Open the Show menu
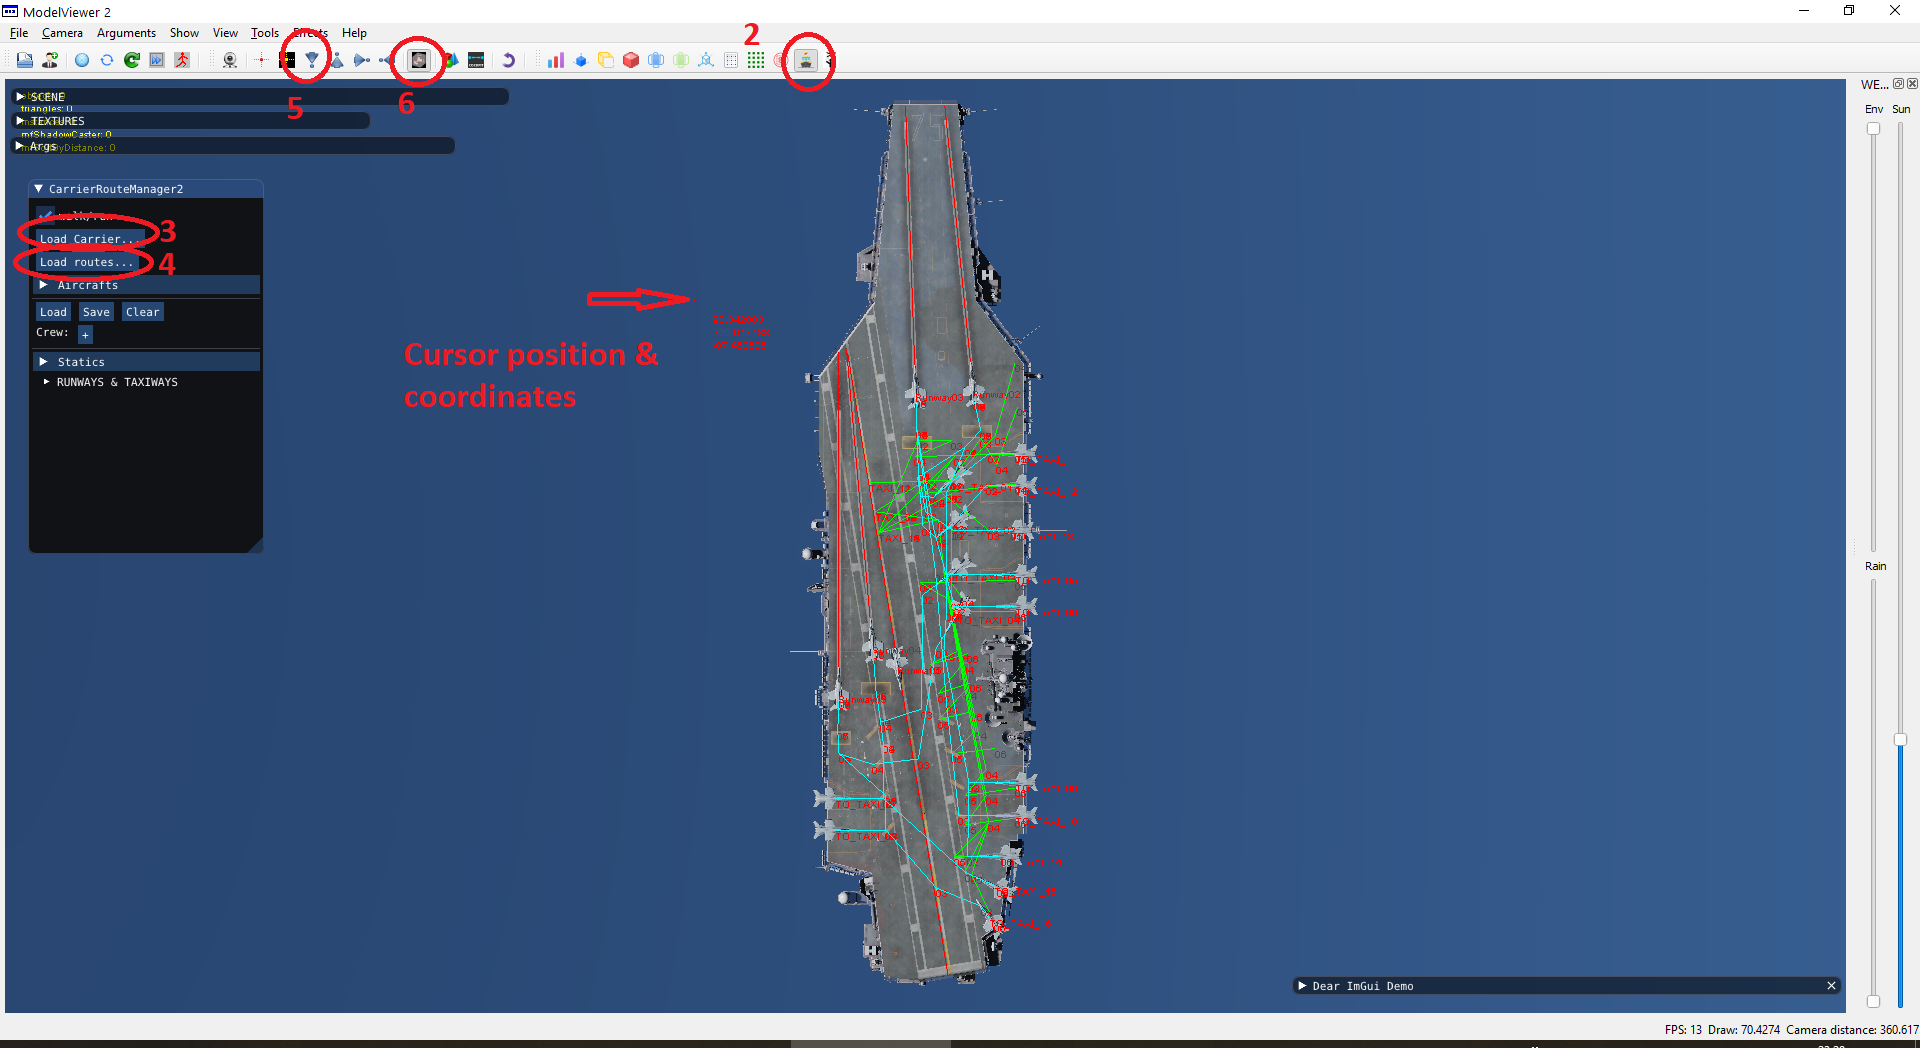1920x1048 pixels. (x=184, y=33)
